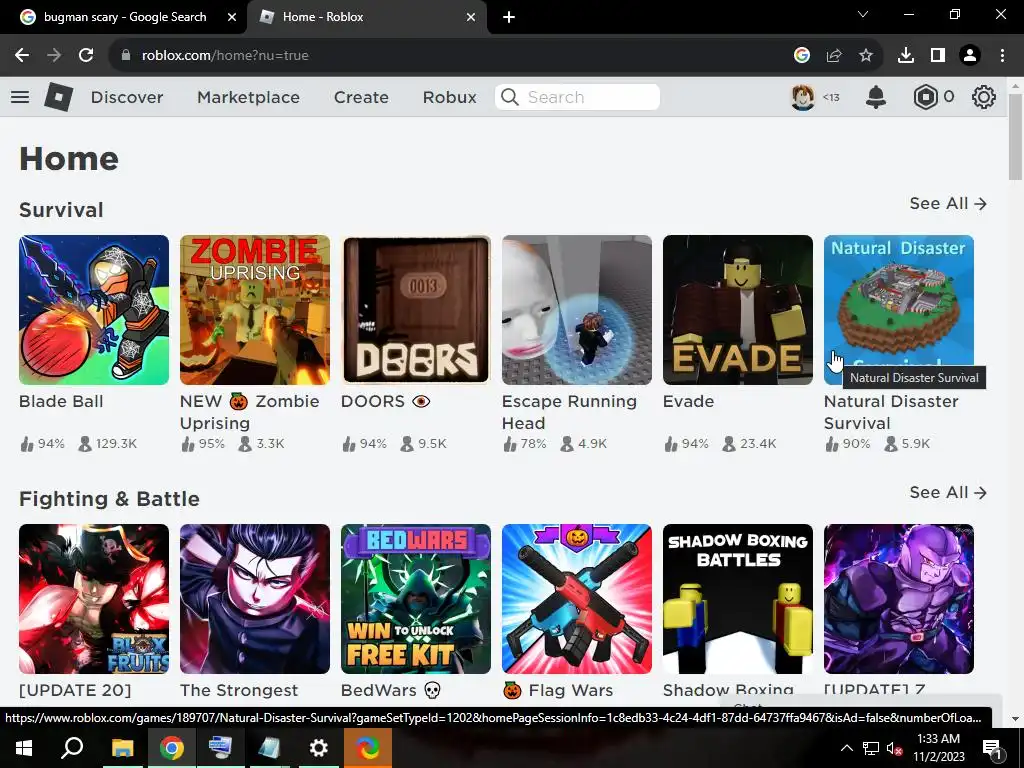Open the Windows Start menu

tap(24, 748)
